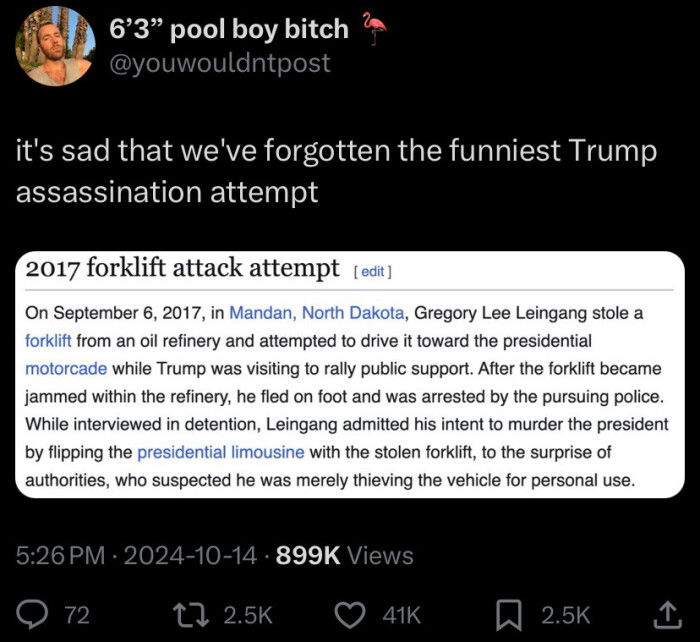Click the "2017 forklift attack attempt" heading
This screenshot has width=700, height=642.
pos(182,269)
